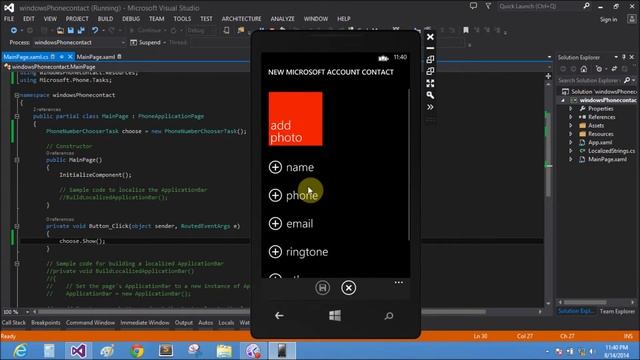Open the EDIT menu
Image resolution: width=640 pixels, height=360 pixels.
click(29, 19)
